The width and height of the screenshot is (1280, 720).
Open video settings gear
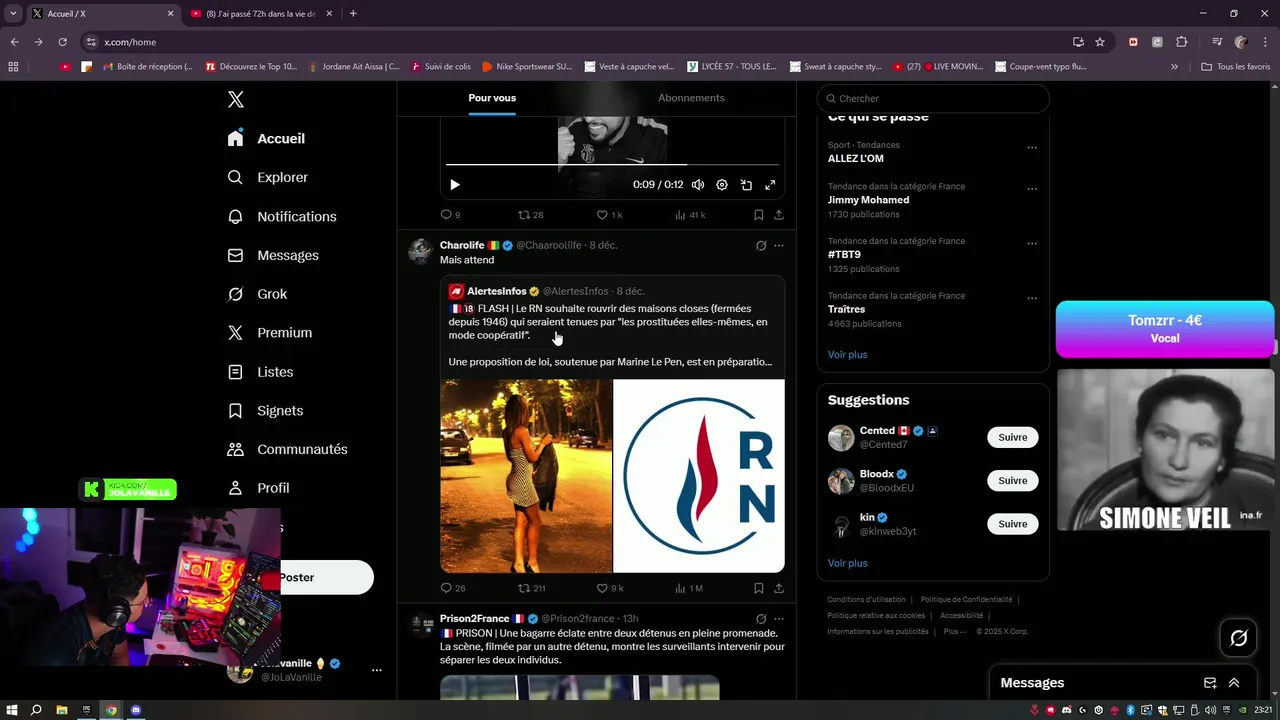(x=722, y=185)
